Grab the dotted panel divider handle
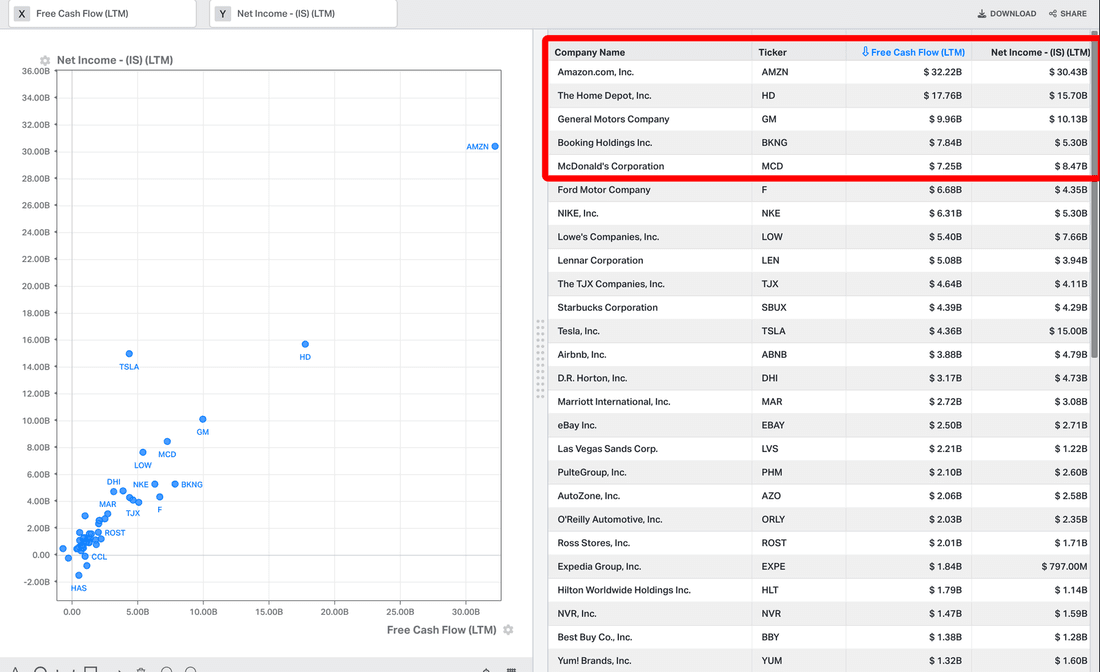 point(540,359)
